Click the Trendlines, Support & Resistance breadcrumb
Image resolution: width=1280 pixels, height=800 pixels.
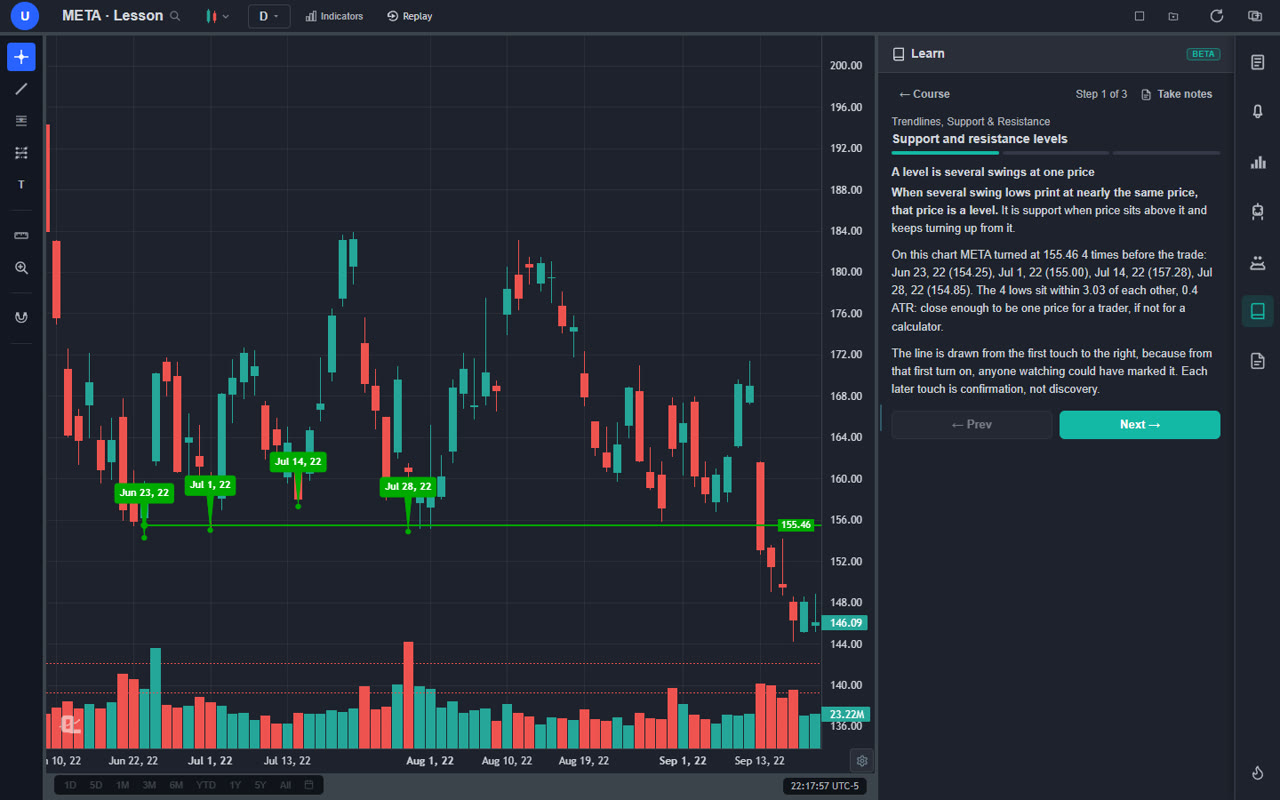coord(971,121)
